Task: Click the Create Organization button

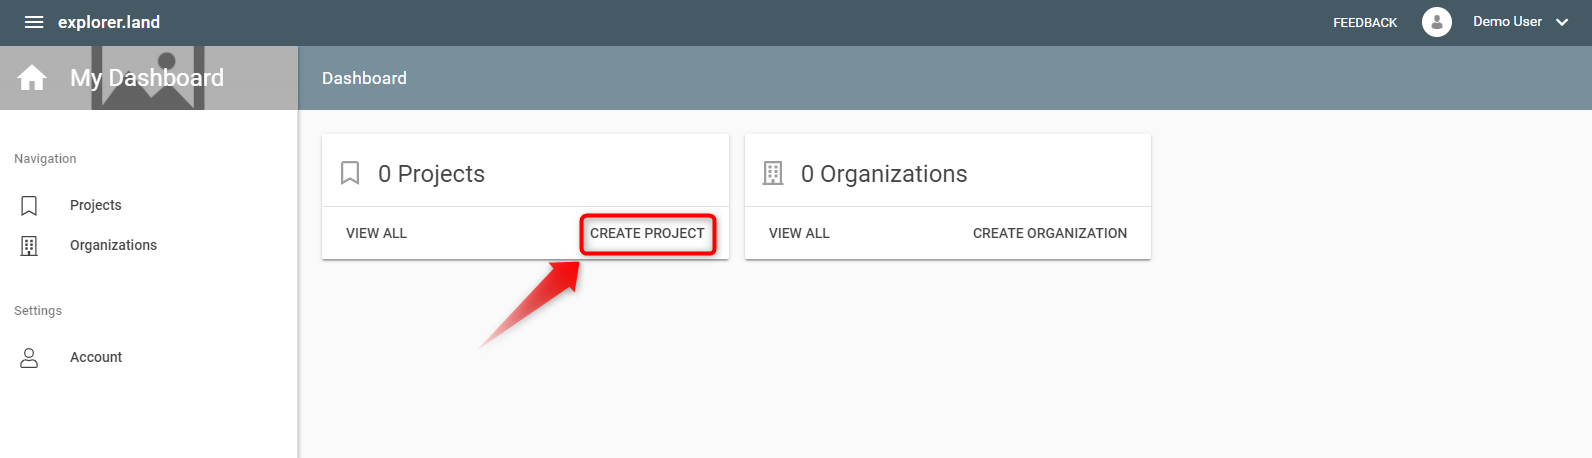Action: pyautogui.click(x=1049, y=233)
